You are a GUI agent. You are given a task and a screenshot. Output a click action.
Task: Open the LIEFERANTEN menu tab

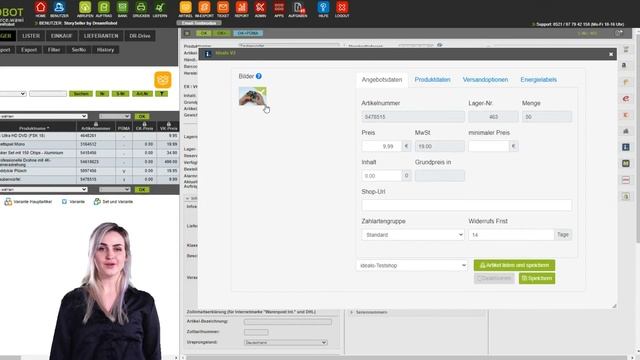(x=101, y=36)
